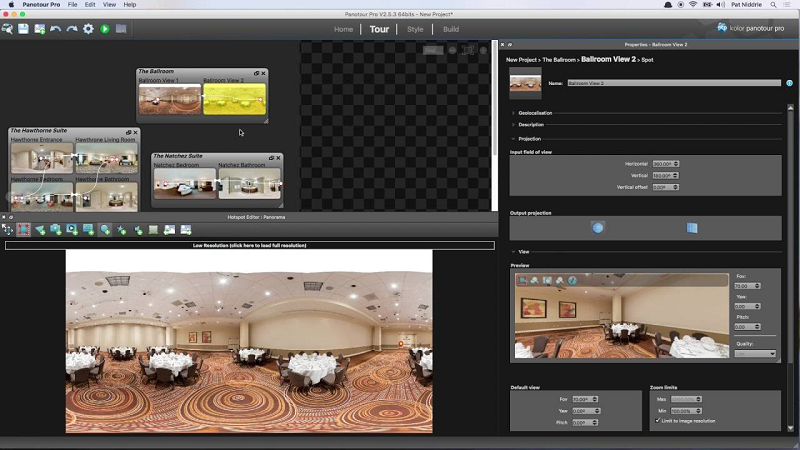Click the help icon in preview toolbar
The height and width of the screenshot is (450, 800).
tap(573, 281)
